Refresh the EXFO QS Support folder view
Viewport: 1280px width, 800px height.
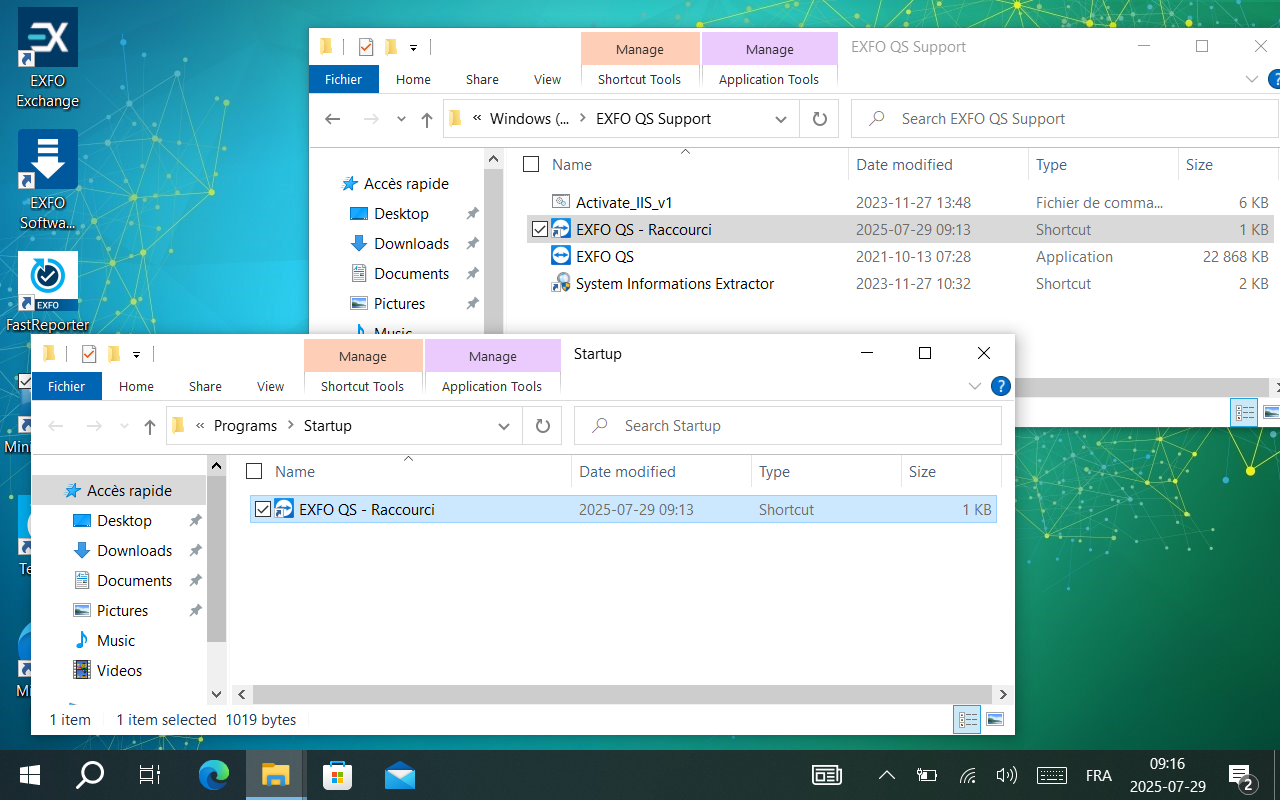point(820,119)
